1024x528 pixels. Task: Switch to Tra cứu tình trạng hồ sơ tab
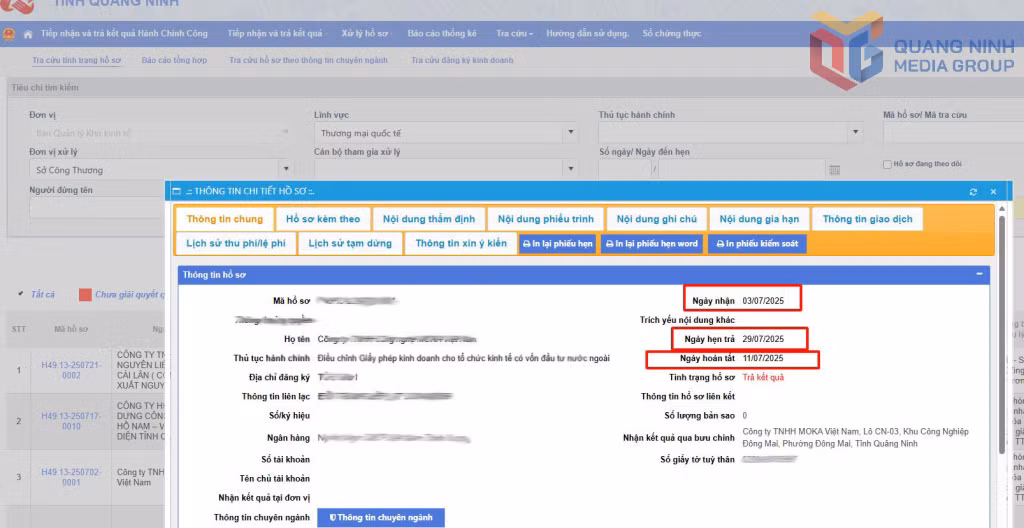(77, 60)
